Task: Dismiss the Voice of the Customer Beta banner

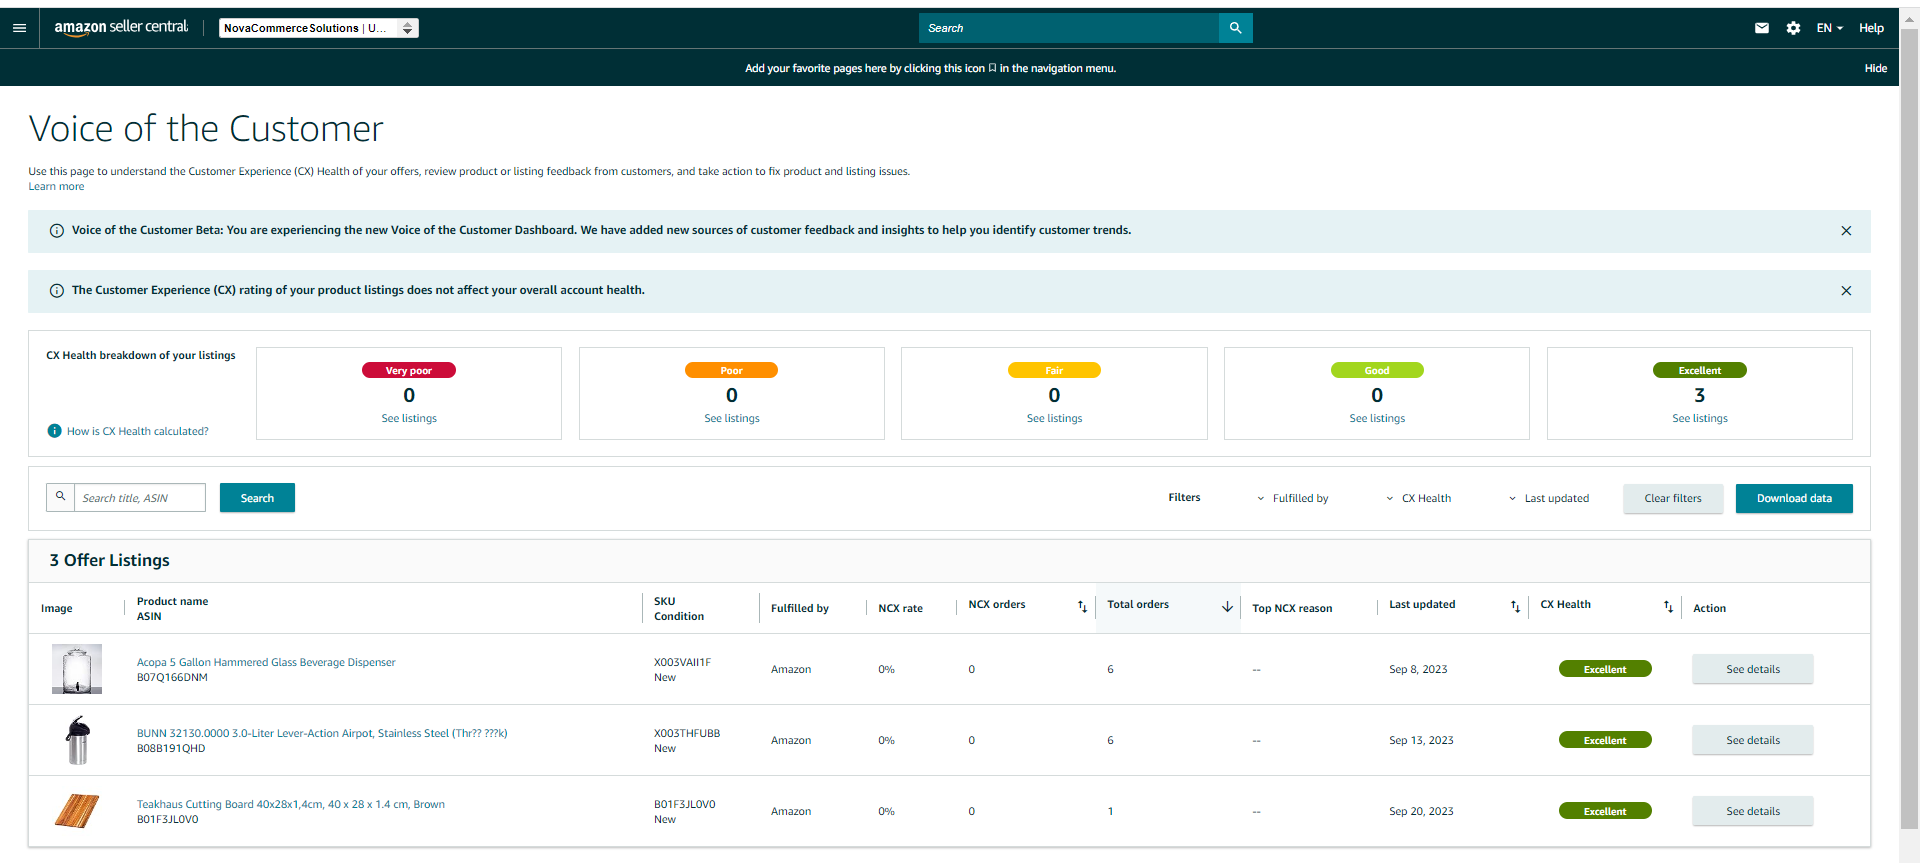Action: [x=1846, y=231]
